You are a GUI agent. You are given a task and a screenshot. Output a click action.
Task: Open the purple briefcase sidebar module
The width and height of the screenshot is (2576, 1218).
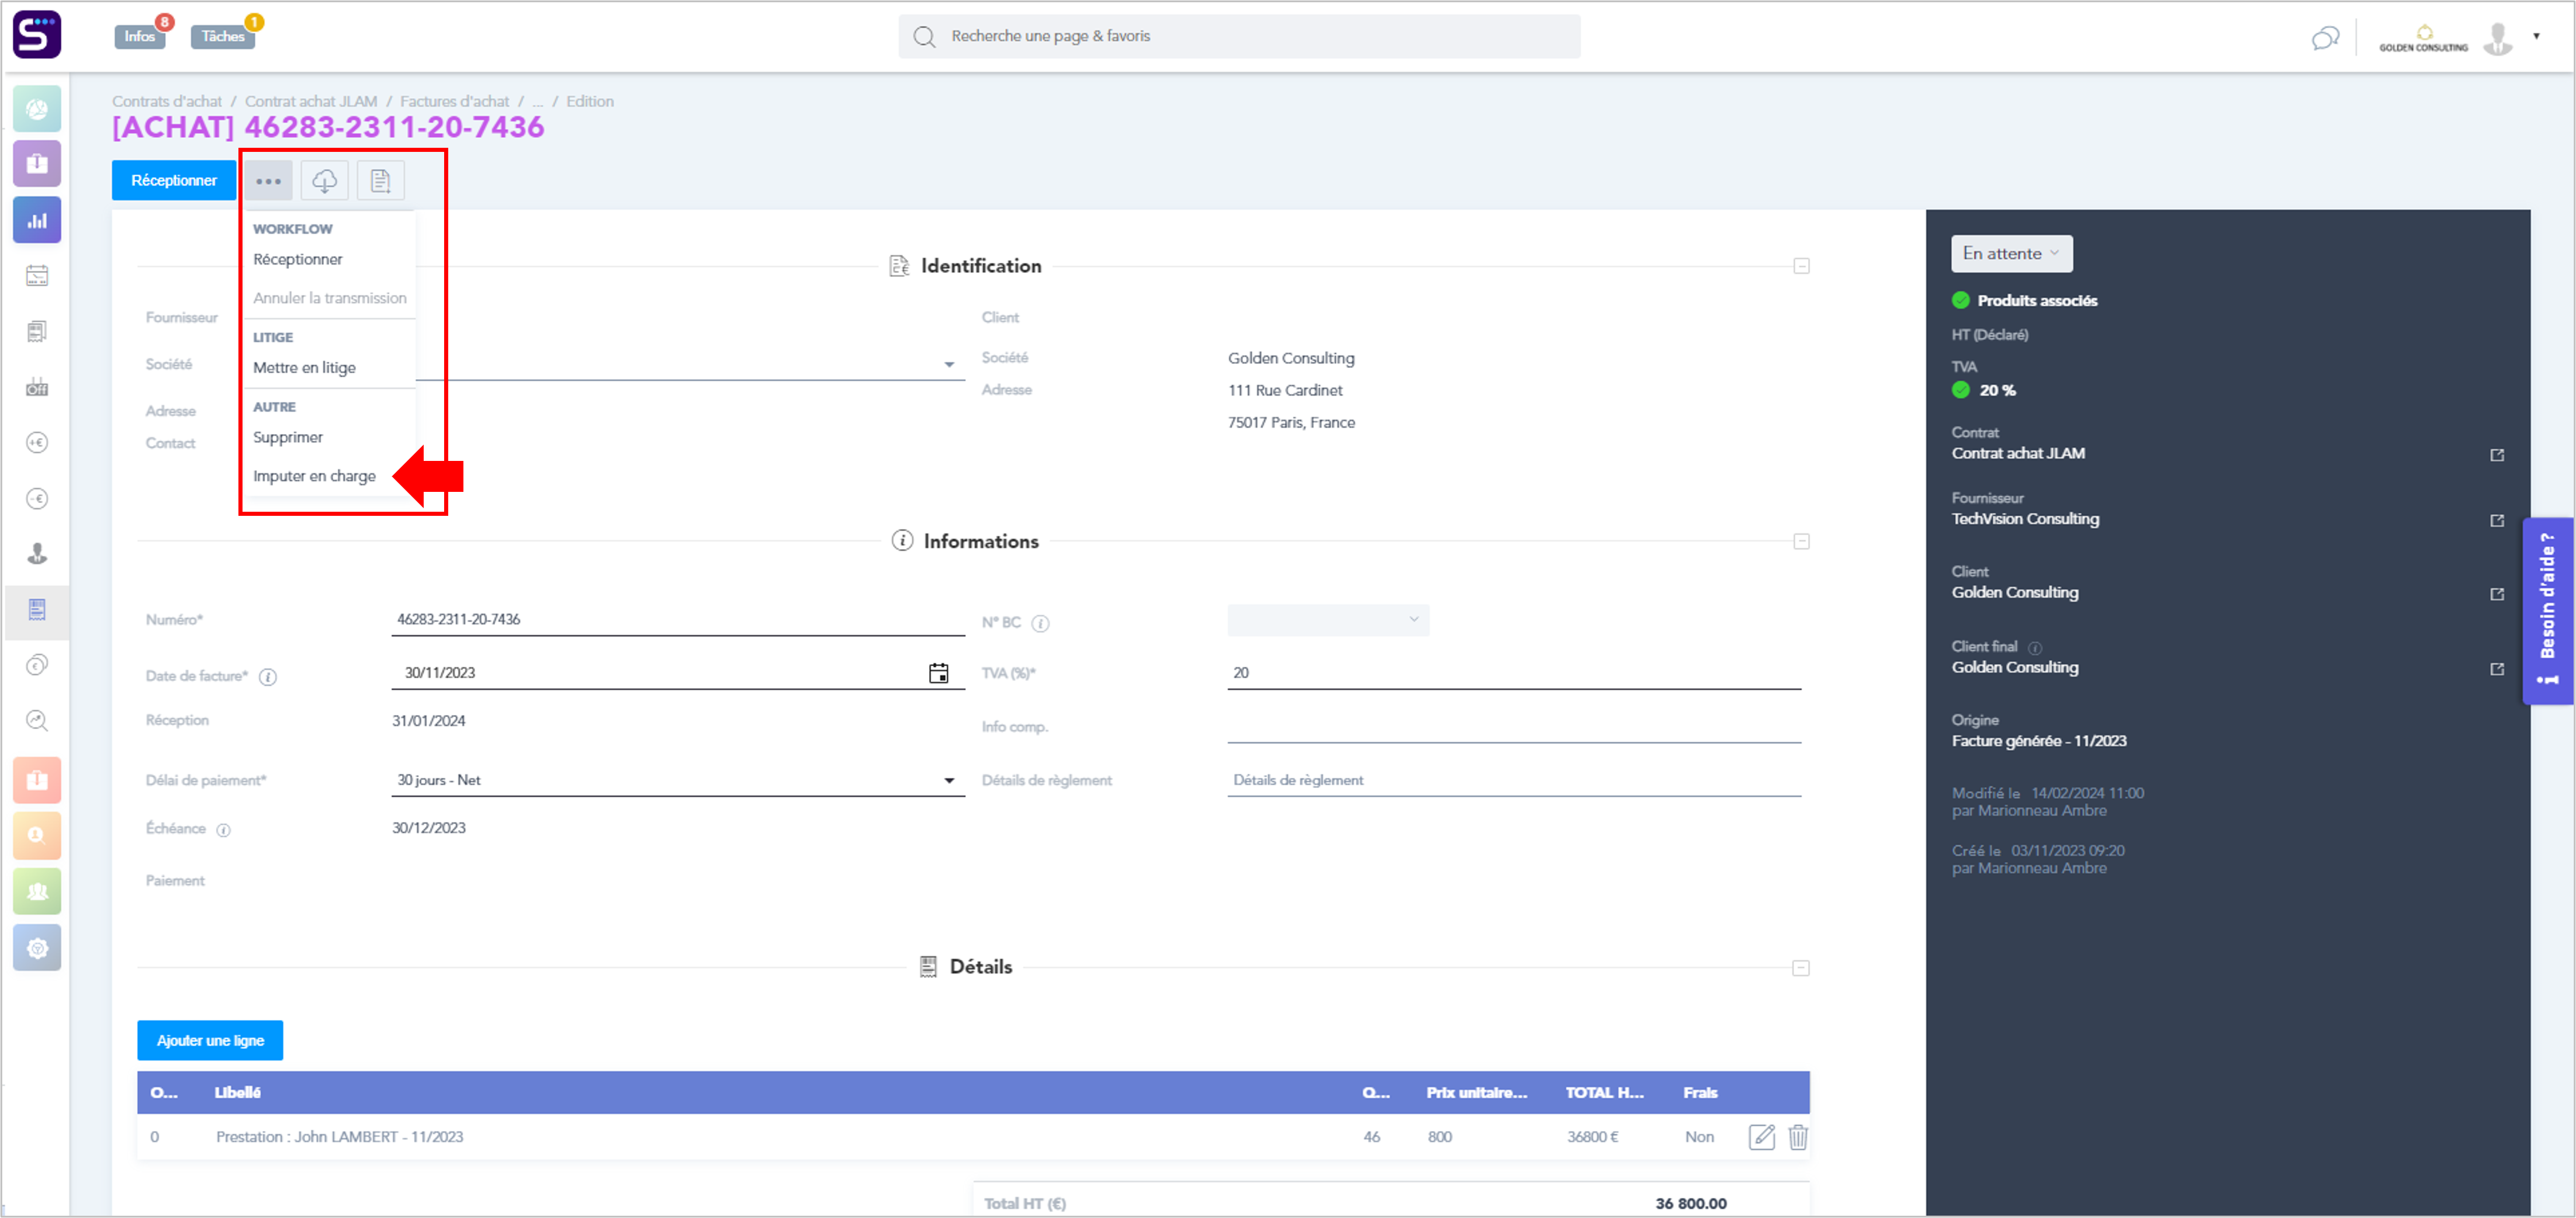pos(37,164)
